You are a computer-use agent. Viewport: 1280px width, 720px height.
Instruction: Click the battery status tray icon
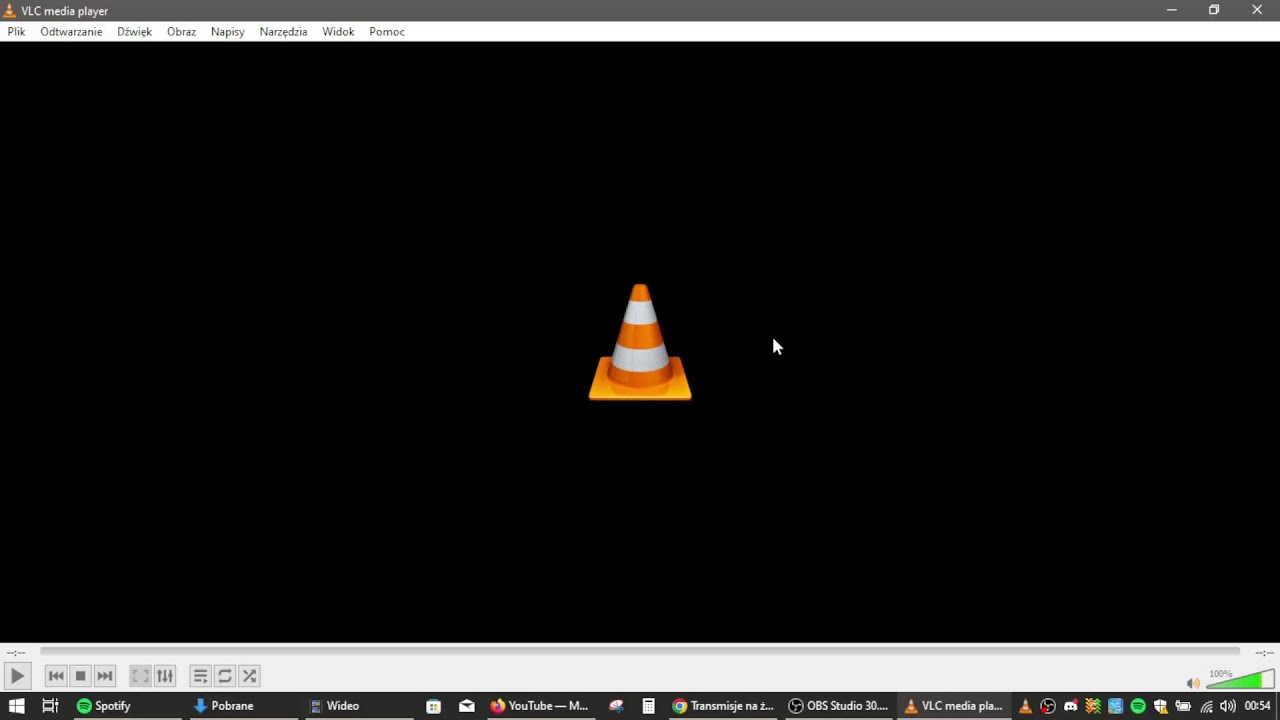[1183, 706]
